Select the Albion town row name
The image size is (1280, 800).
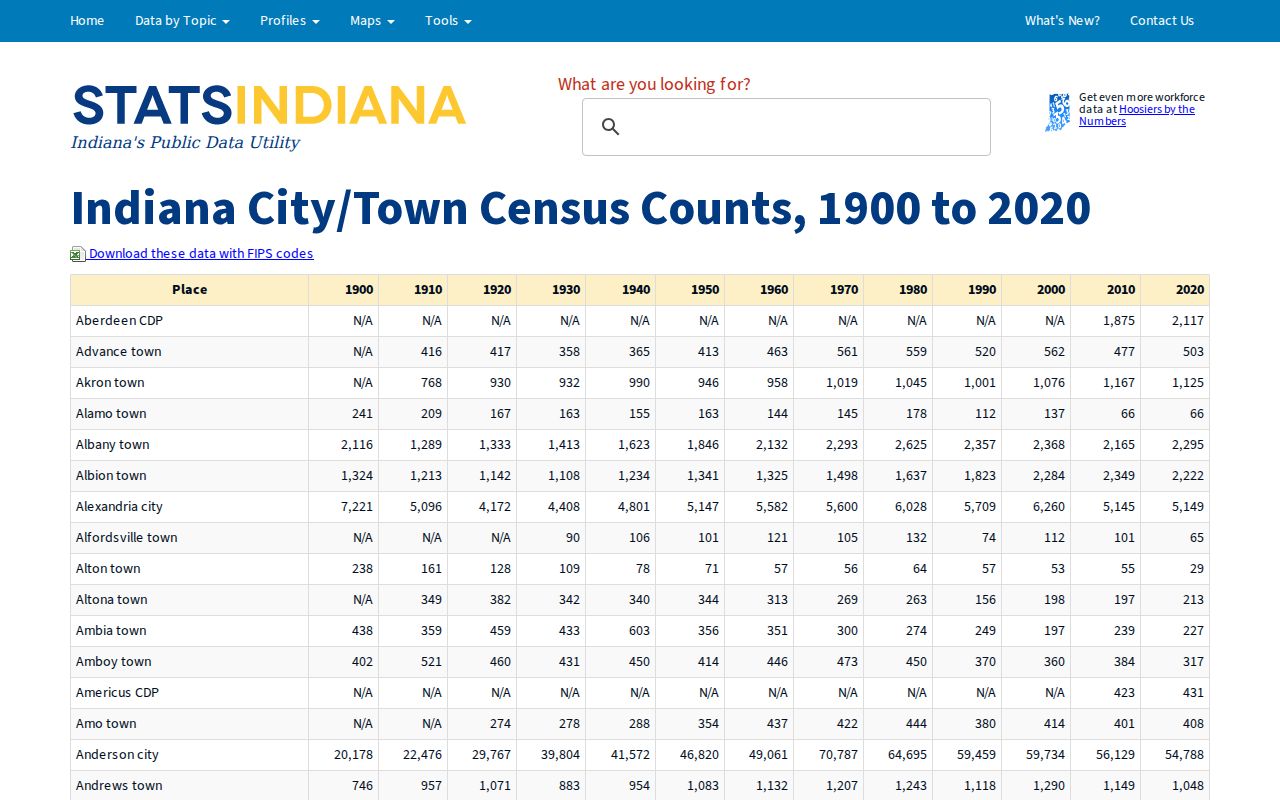(x=111, y=475)
